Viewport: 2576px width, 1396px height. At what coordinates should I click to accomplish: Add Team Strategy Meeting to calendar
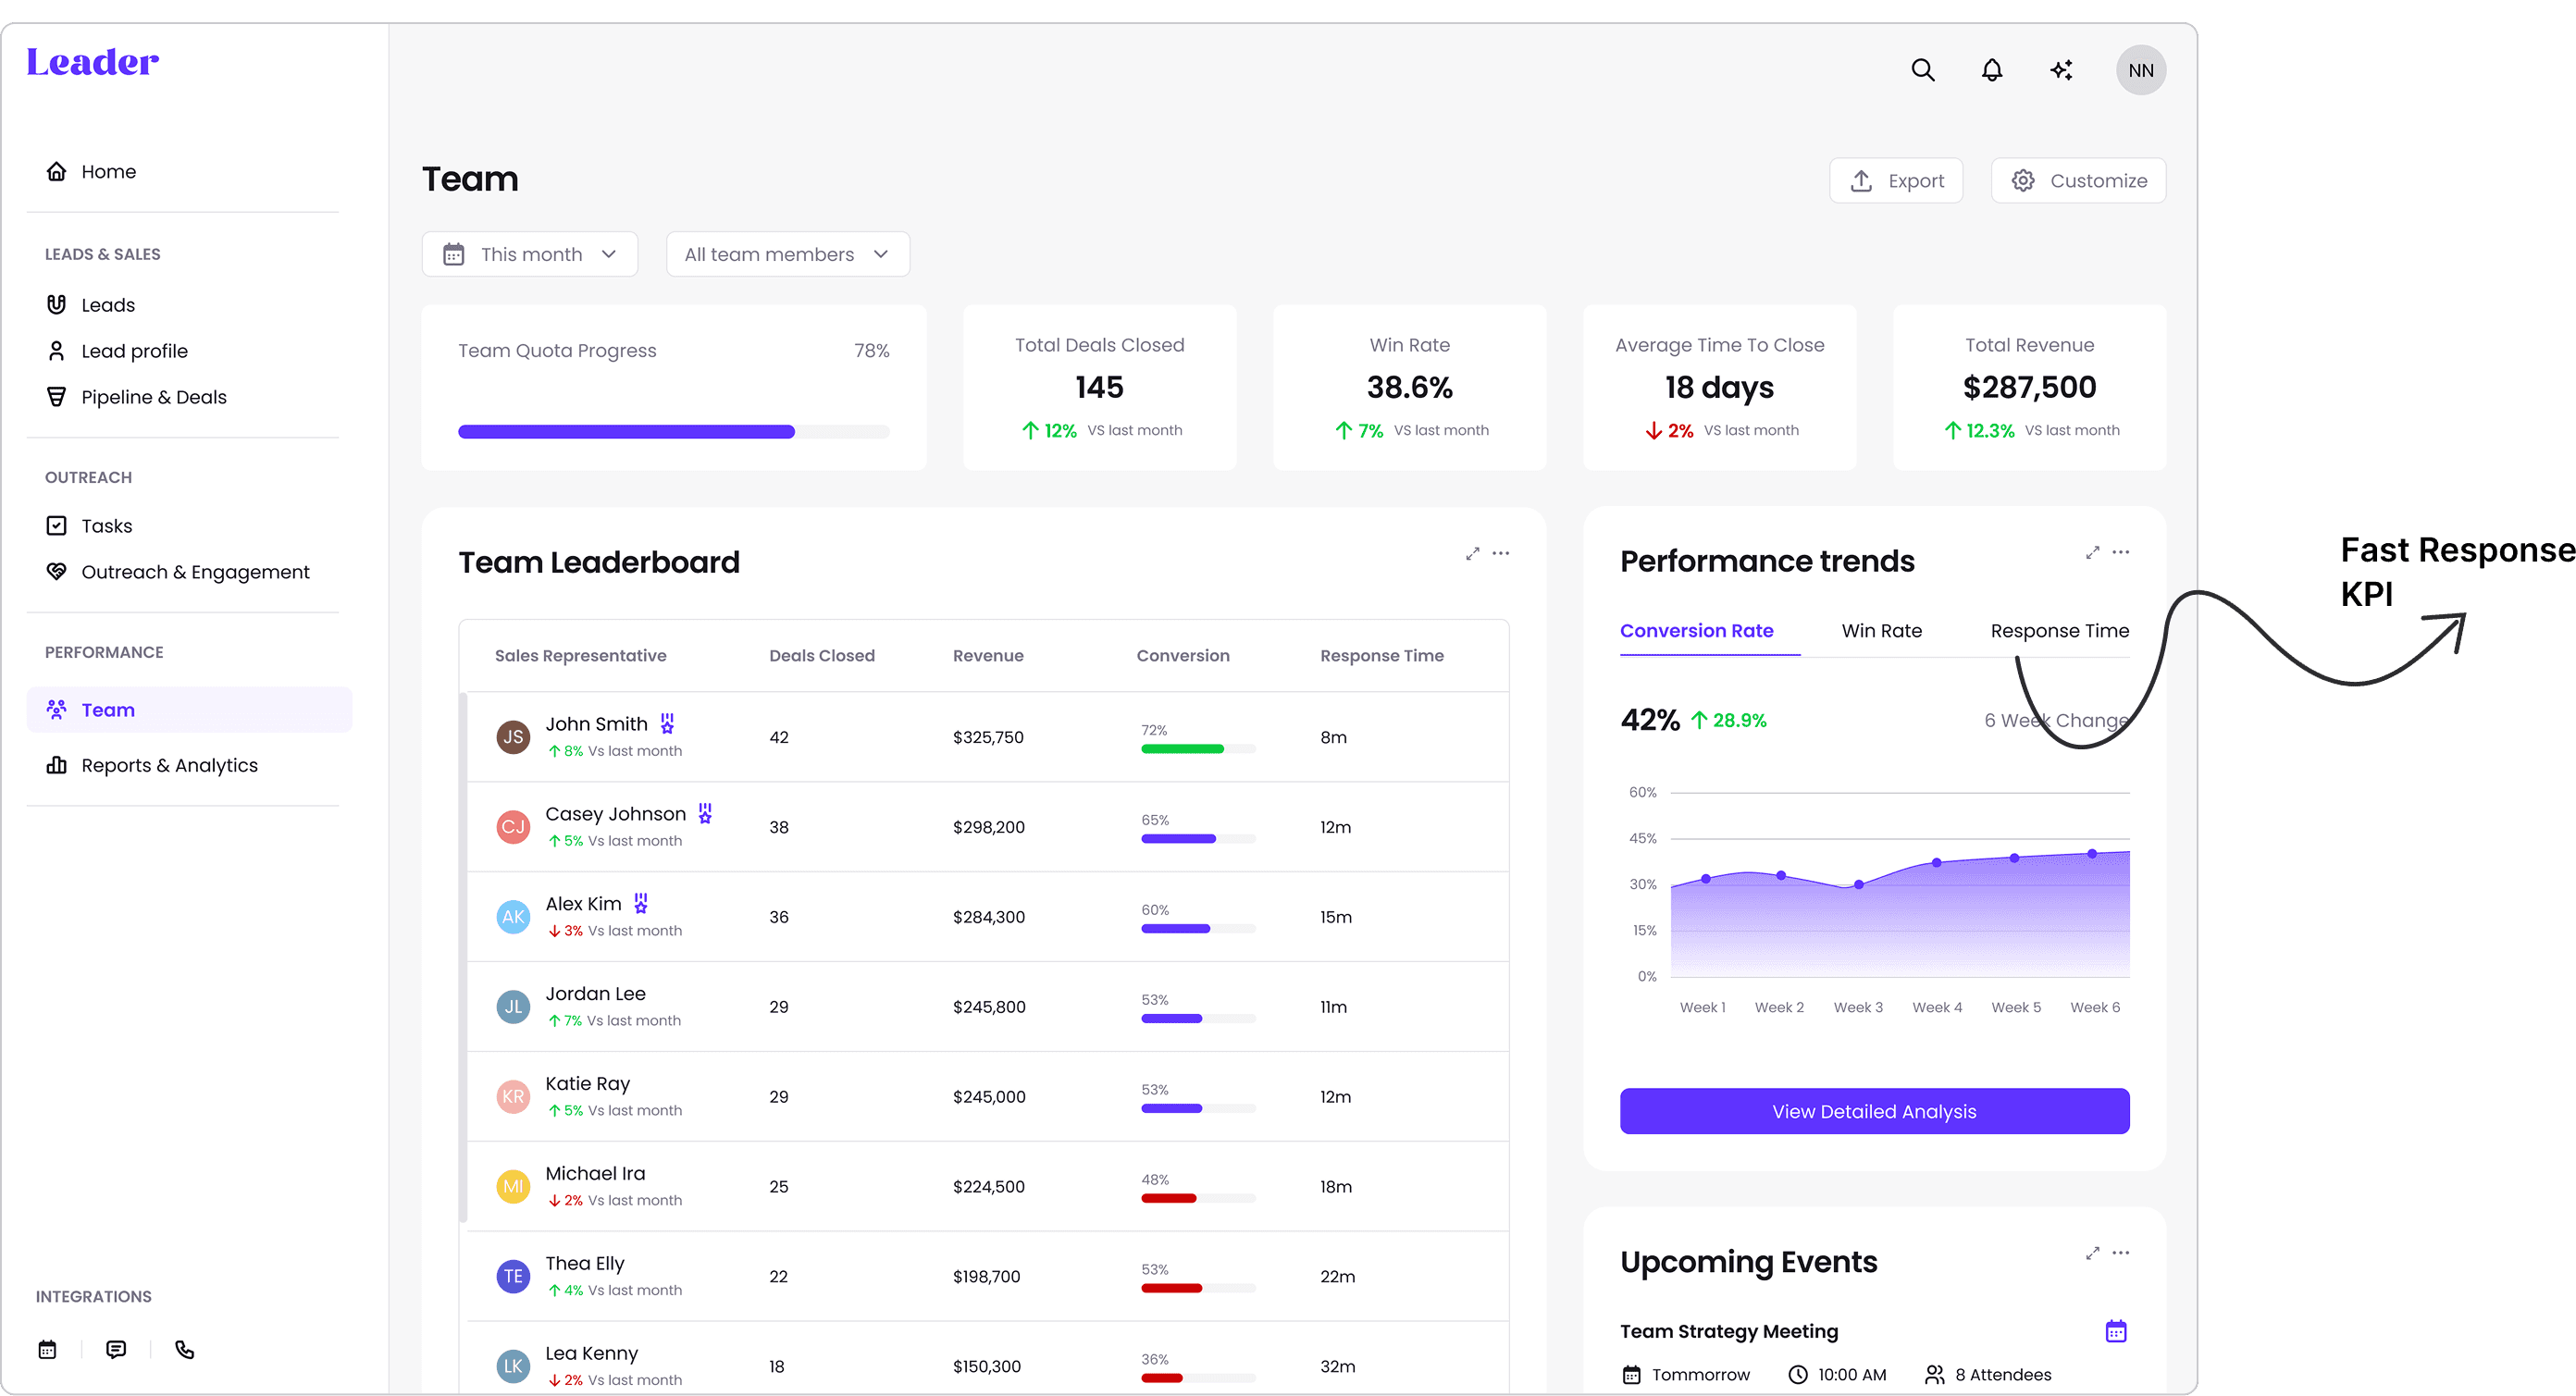coord(2115,1331)
